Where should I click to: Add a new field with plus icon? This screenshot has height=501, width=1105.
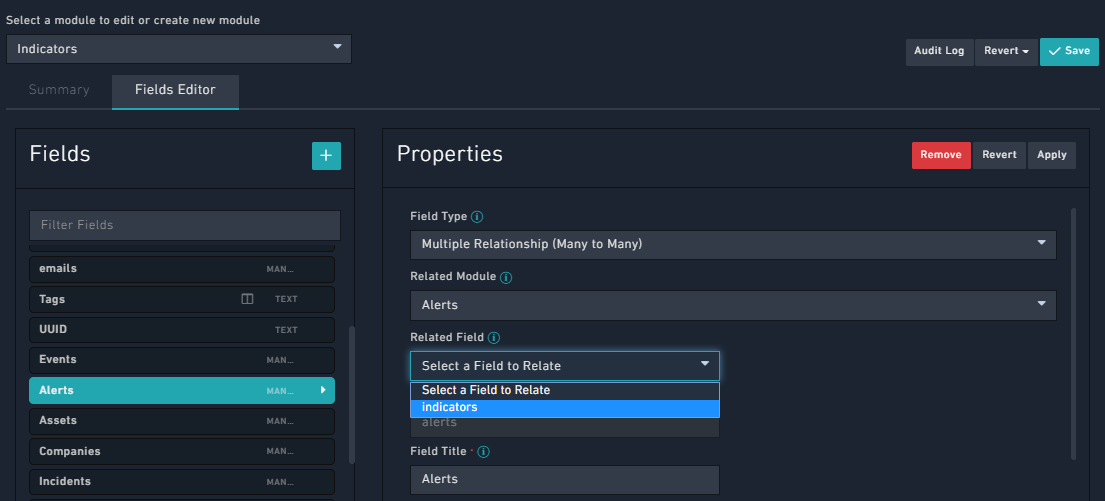coord(326,156)
